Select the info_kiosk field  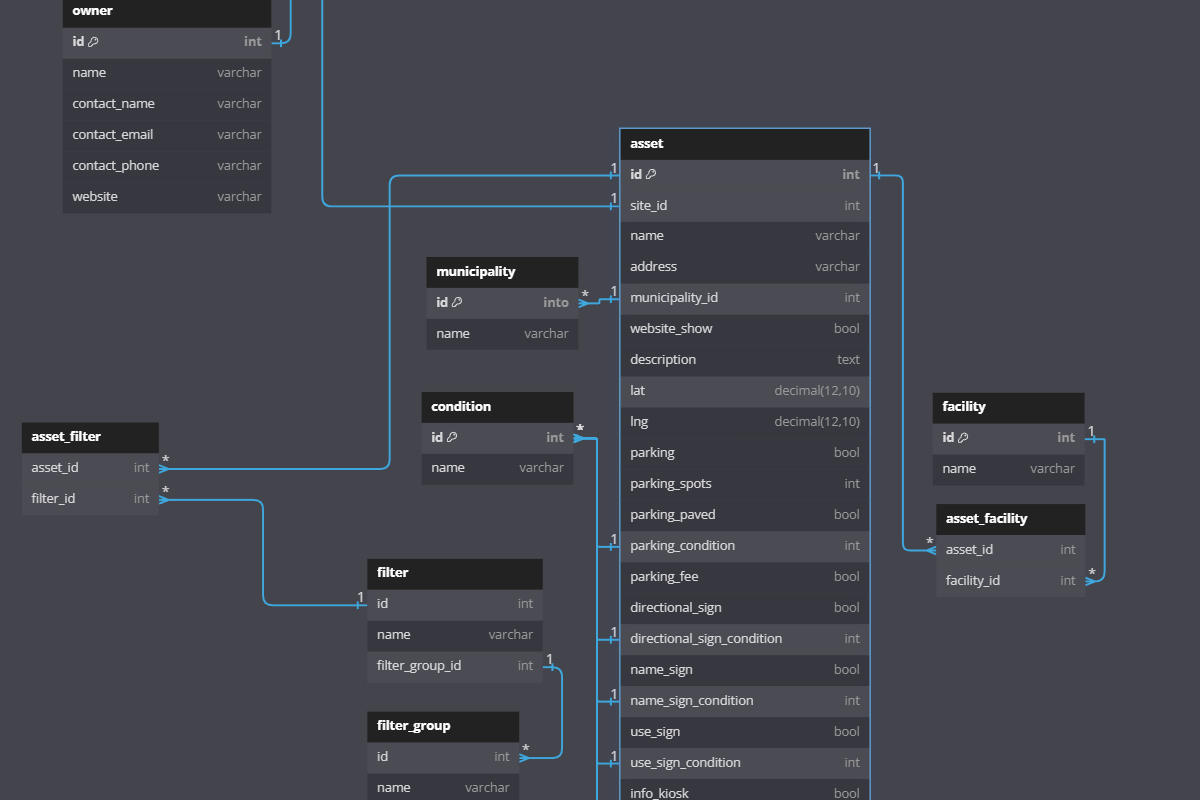pos(745,790)
